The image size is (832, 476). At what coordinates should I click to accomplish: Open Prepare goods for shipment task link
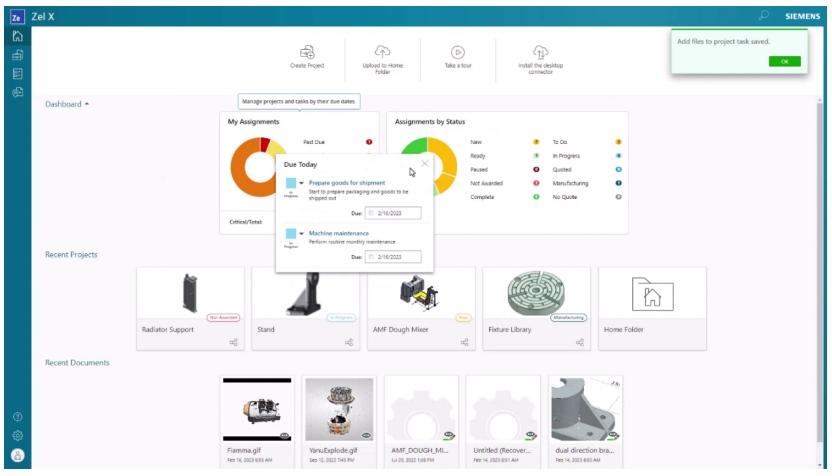pos(347,183)
